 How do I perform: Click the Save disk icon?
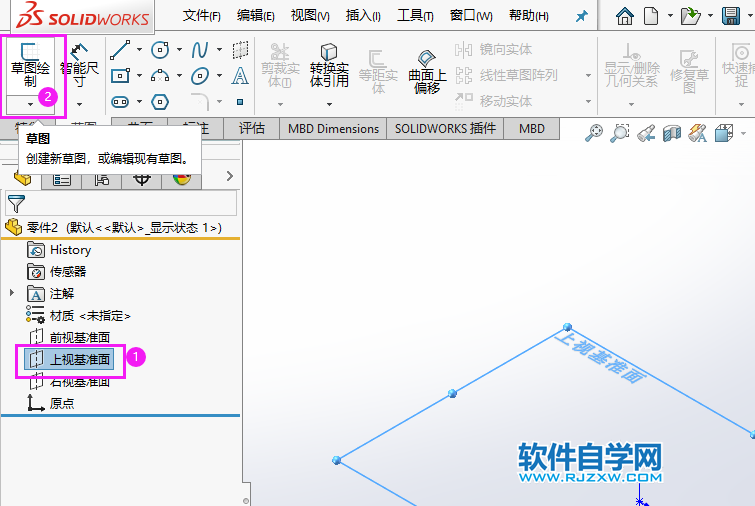(731, 16)
